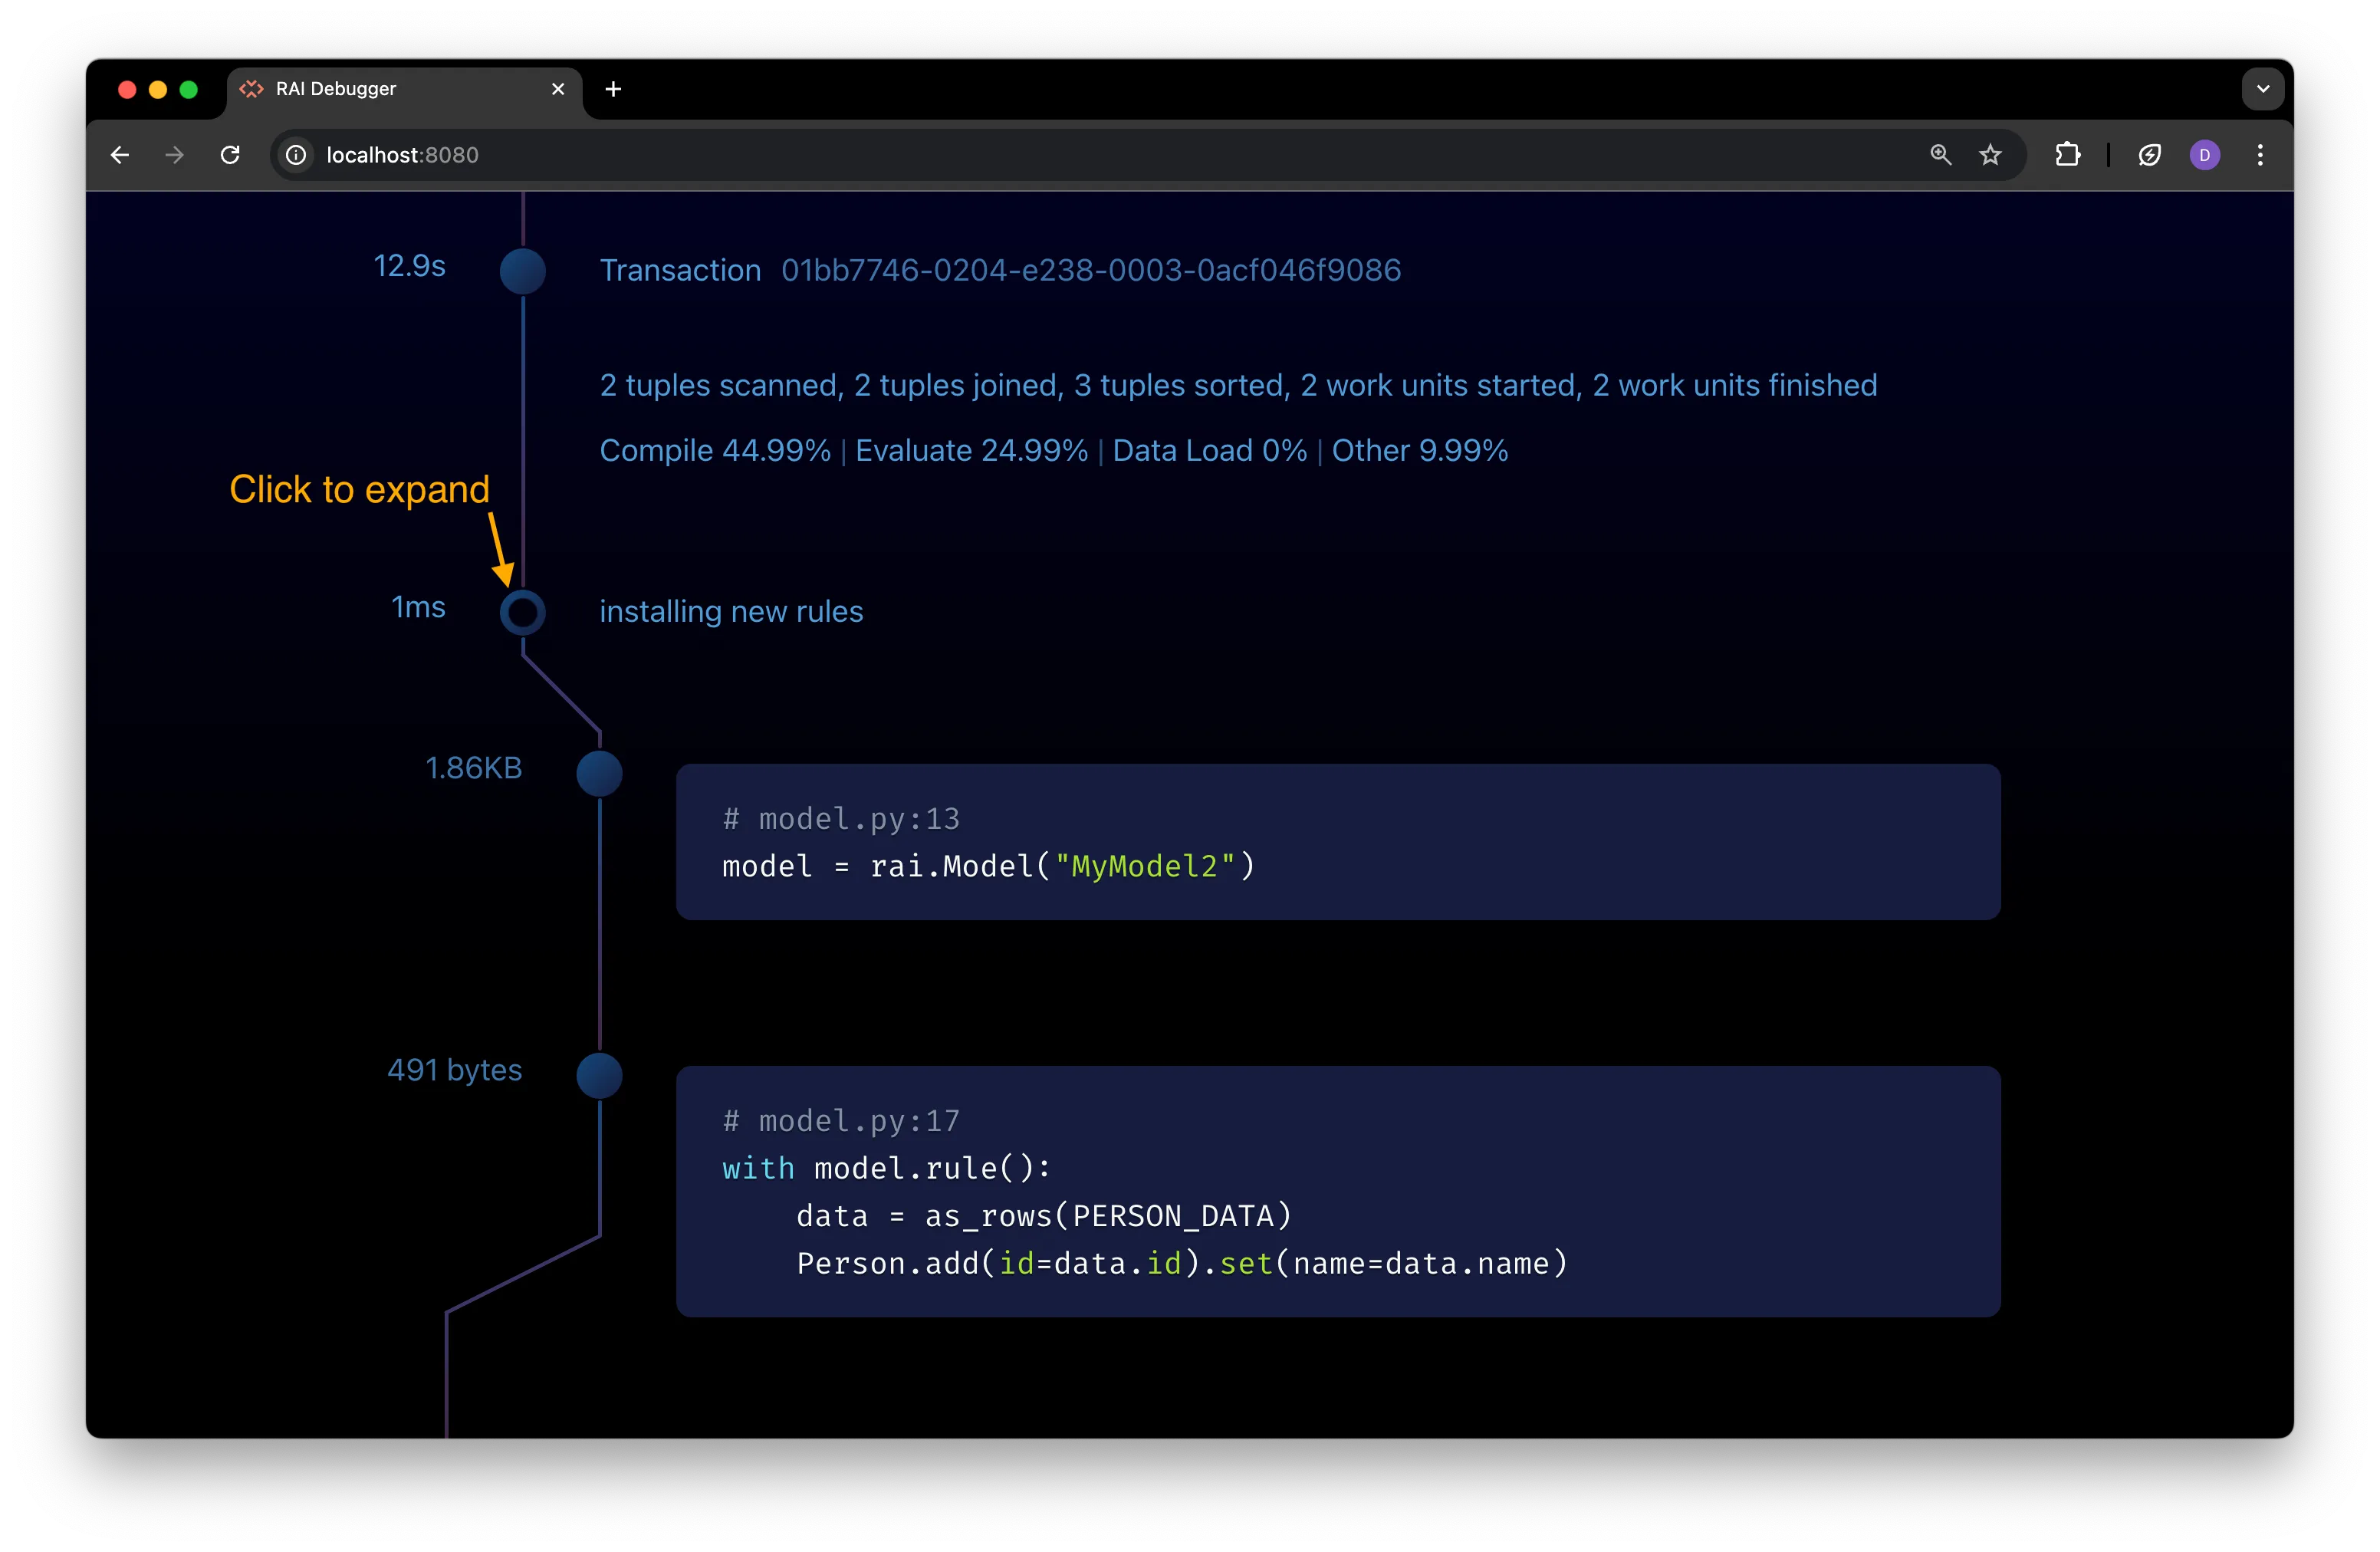Click the RAI Debugger tab favicon
Viewport: 2380px width, 1552px height.
(251, 89)
